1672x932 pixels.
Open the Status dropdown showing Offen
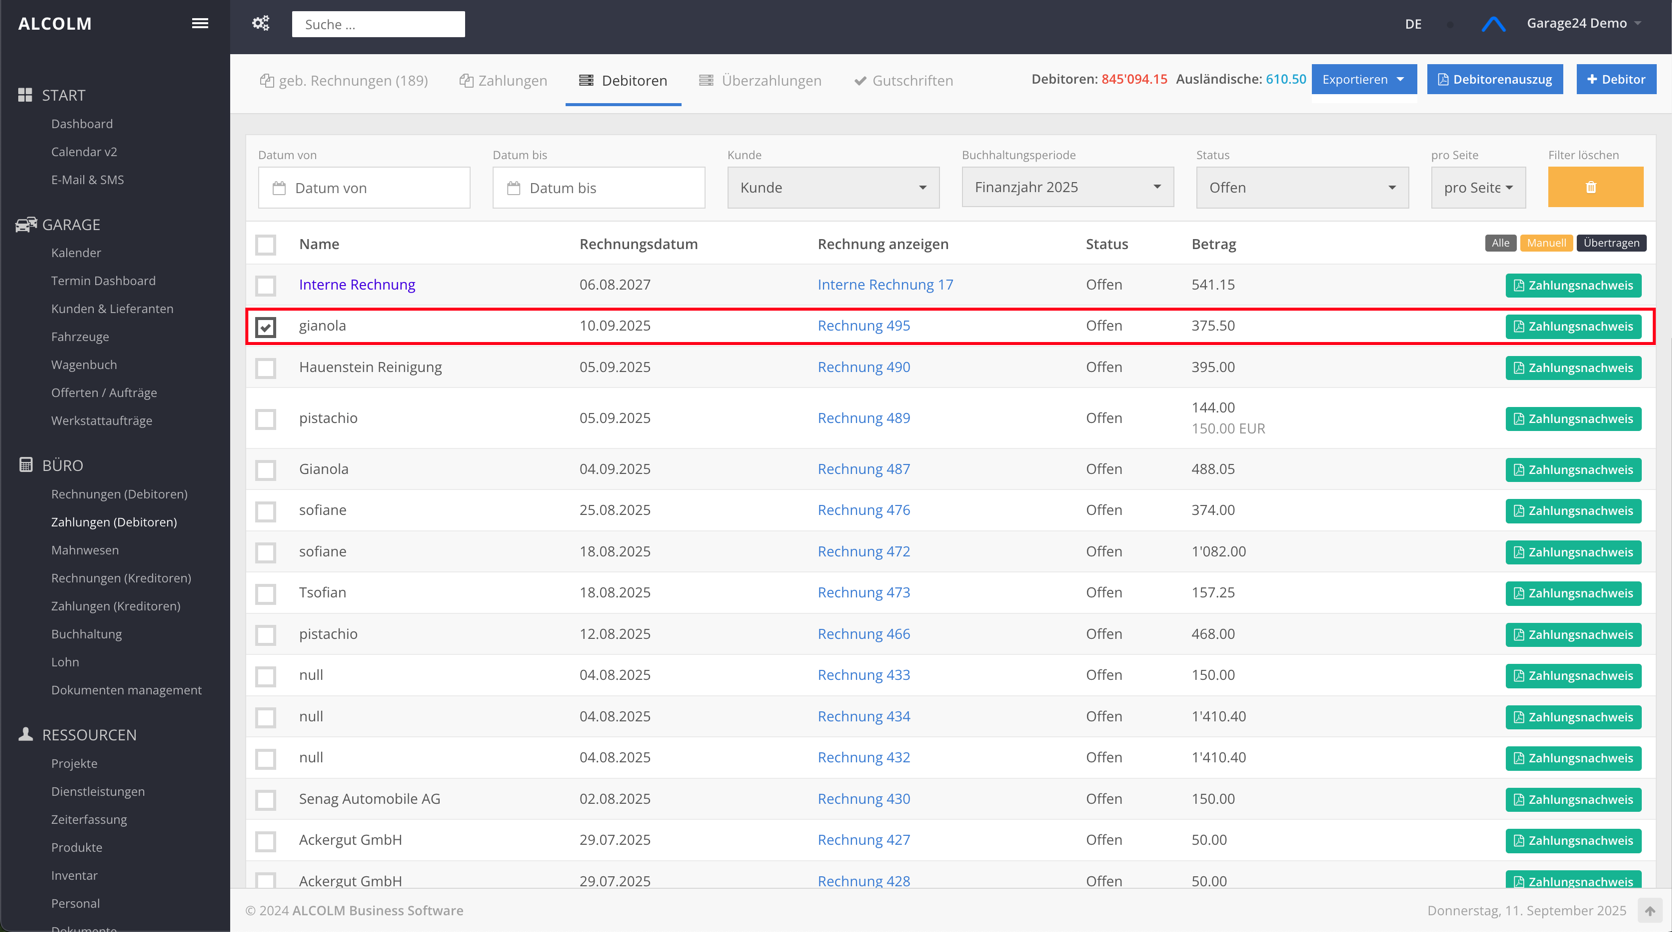pos(1301,188)
